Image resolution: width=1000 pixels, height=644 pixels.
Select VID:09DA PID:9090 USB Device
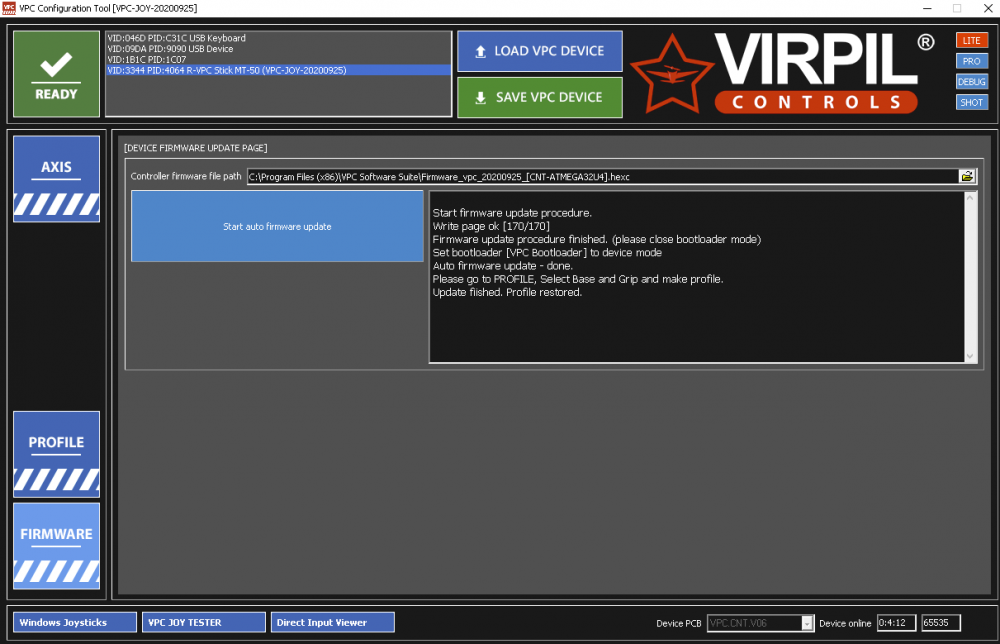coord(278,49)
